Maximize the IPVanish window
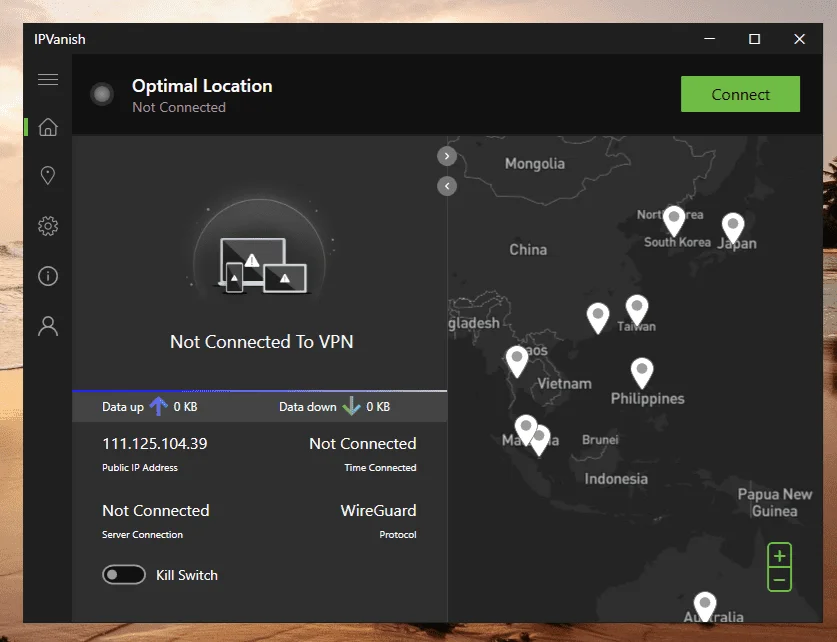Viewport: 837px width, 642px height. pyautogui.click(x=754, y=39)
